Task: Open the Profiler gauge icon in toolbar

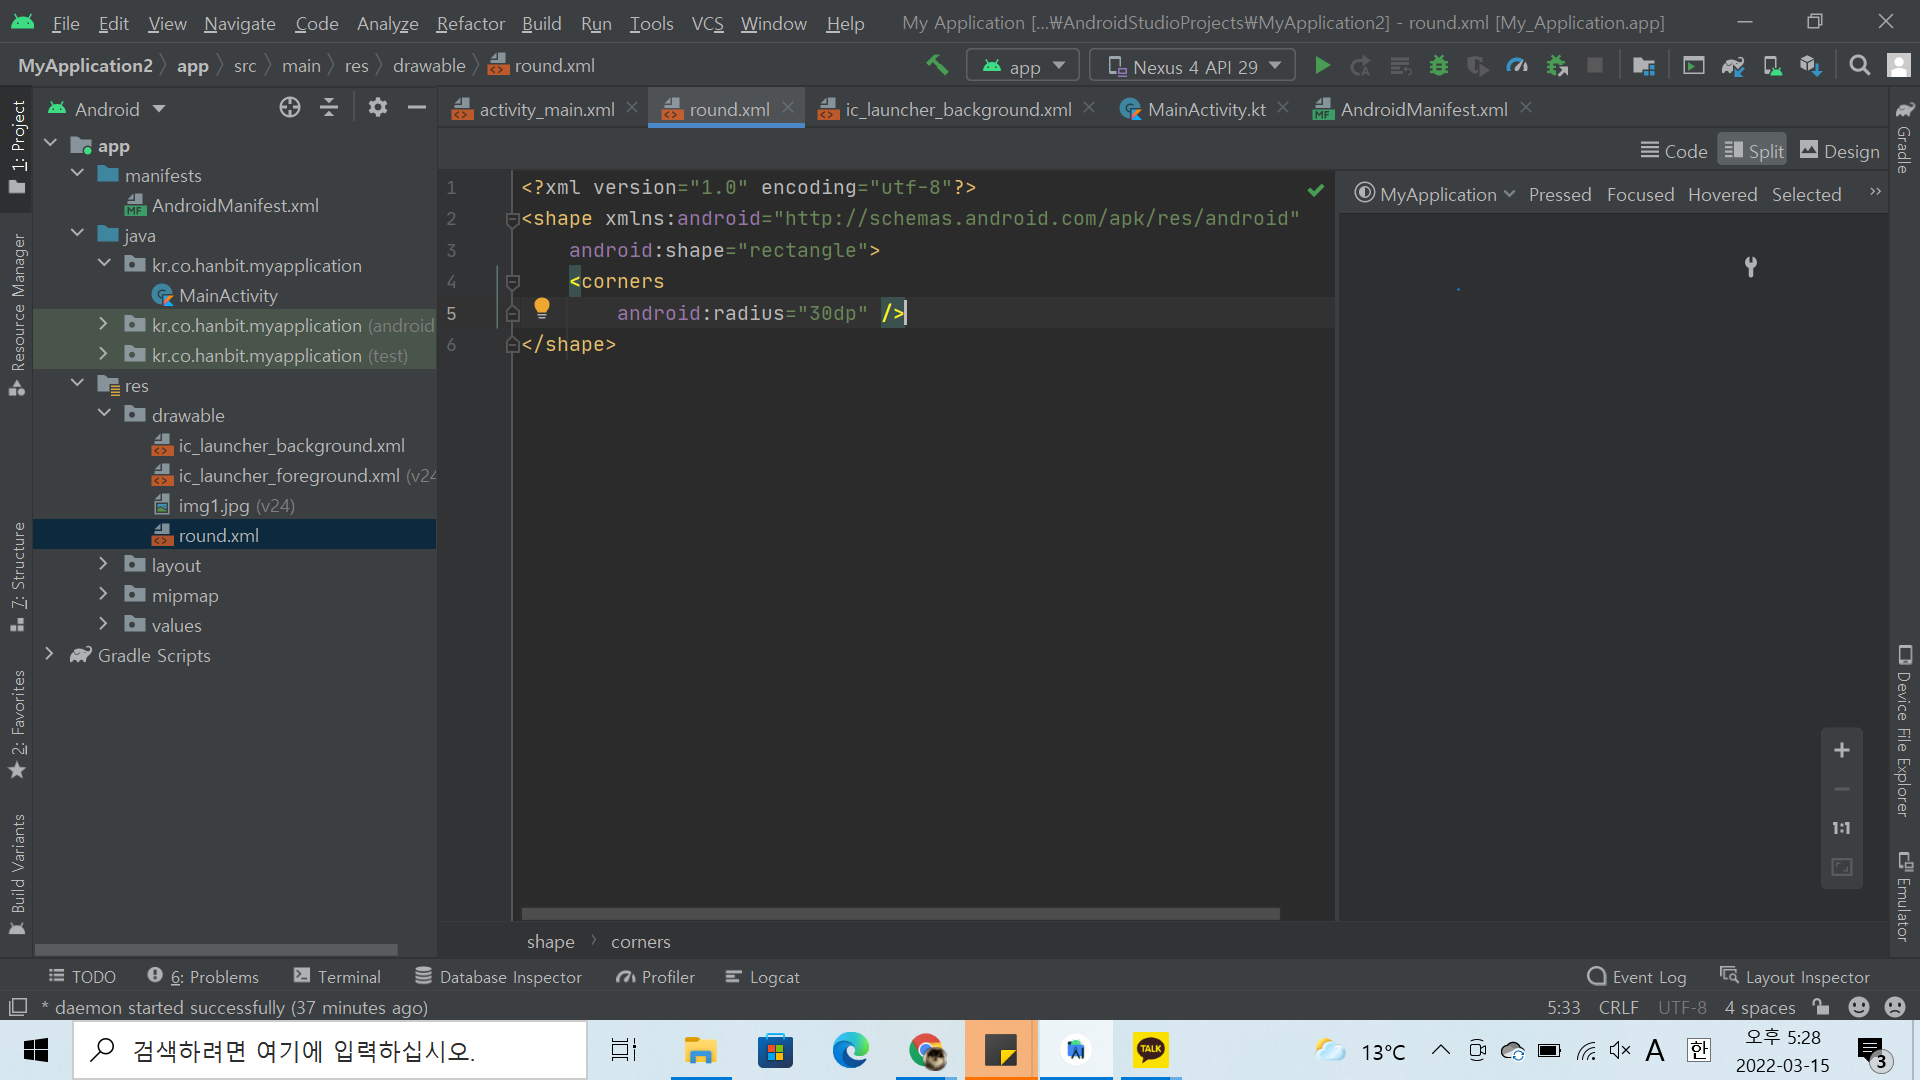Action: 1517,66
